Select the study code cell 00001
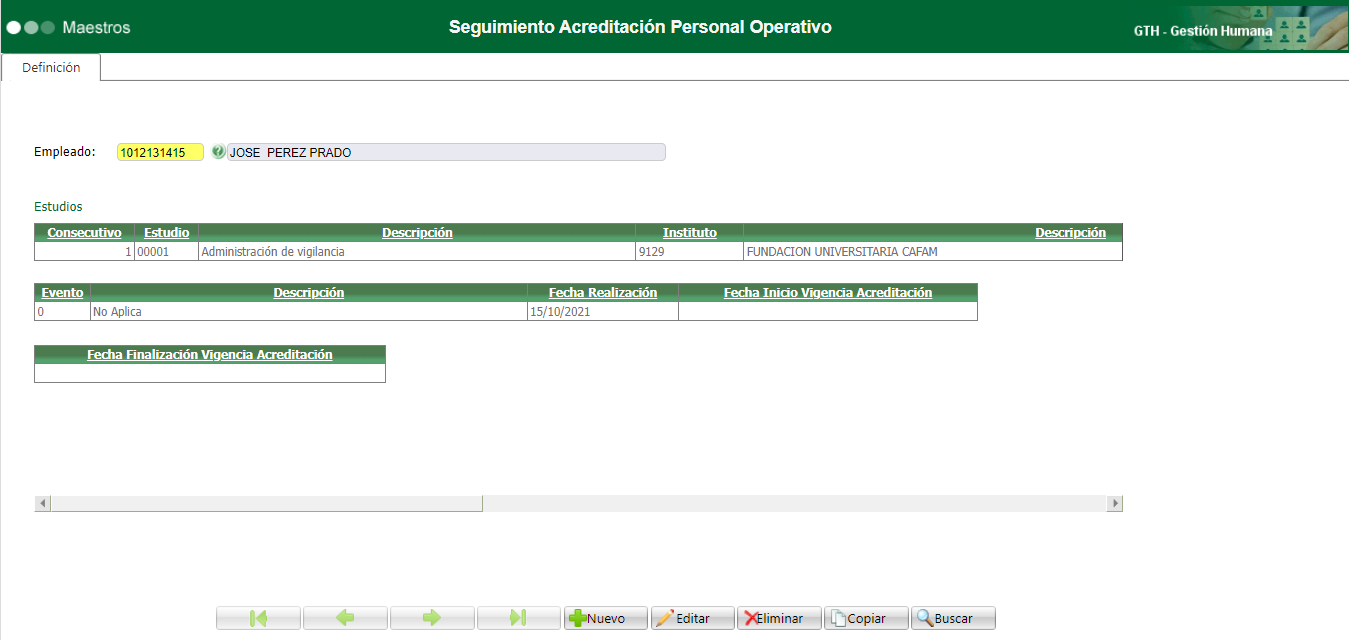This screenshot has width=1349, height=640. coord(166,252)
